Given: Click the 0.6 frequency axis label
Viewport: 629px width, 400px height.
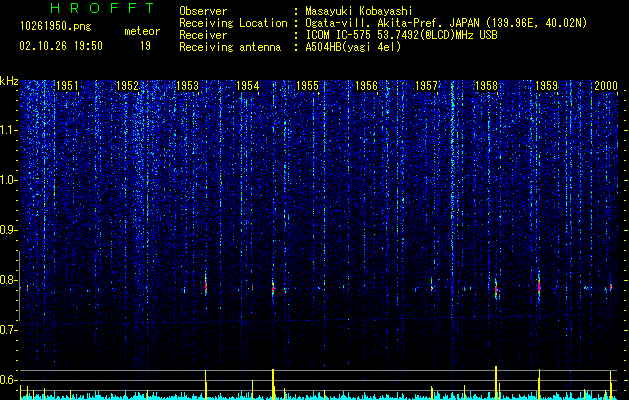Looking at the screenshot, I should [8, 380].
